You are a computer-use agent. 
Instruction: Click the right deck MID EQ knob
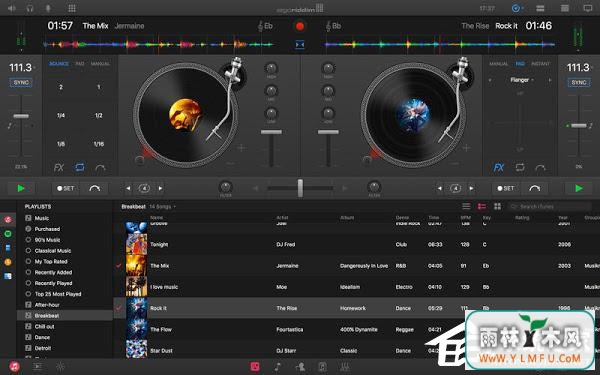point(328,91)
